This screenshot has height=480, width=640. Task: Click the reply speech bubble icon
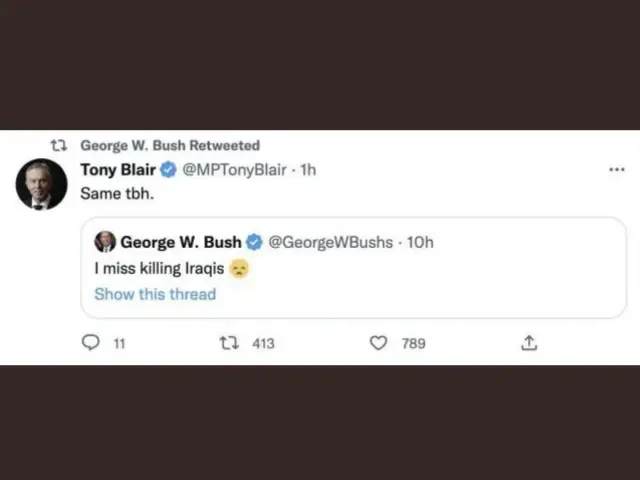tap(90, 343)
